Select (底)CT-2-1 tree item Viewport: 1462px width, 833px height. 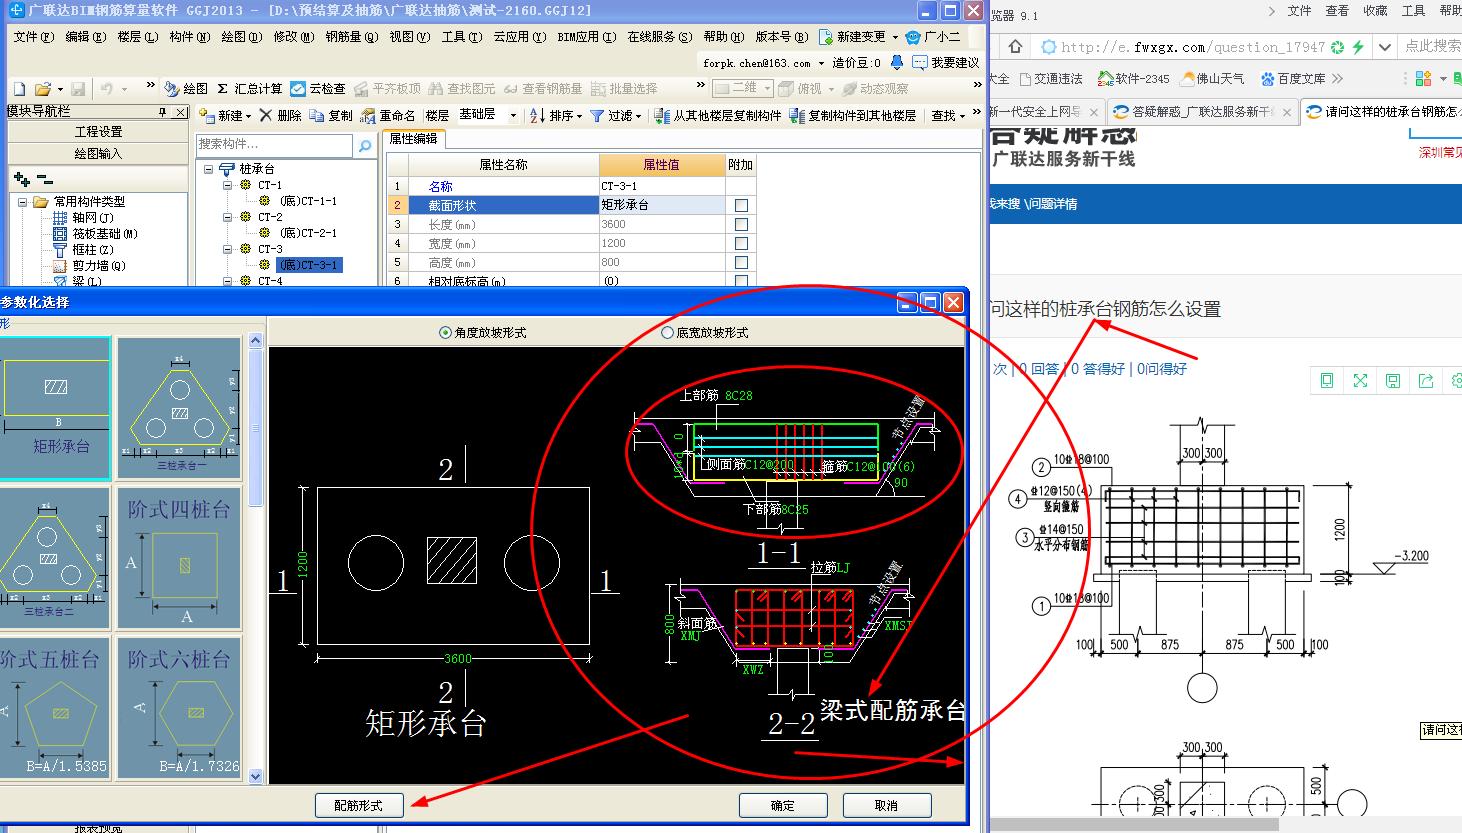click(308, 233)
